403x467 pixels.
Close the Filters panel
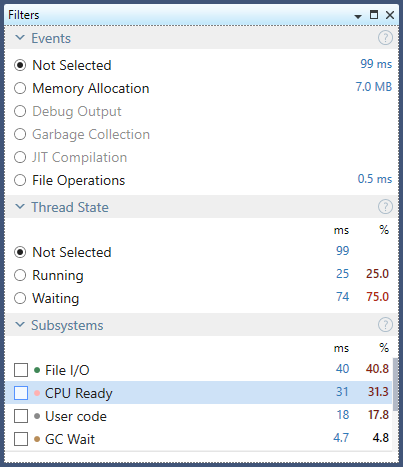tap(390, 15)
